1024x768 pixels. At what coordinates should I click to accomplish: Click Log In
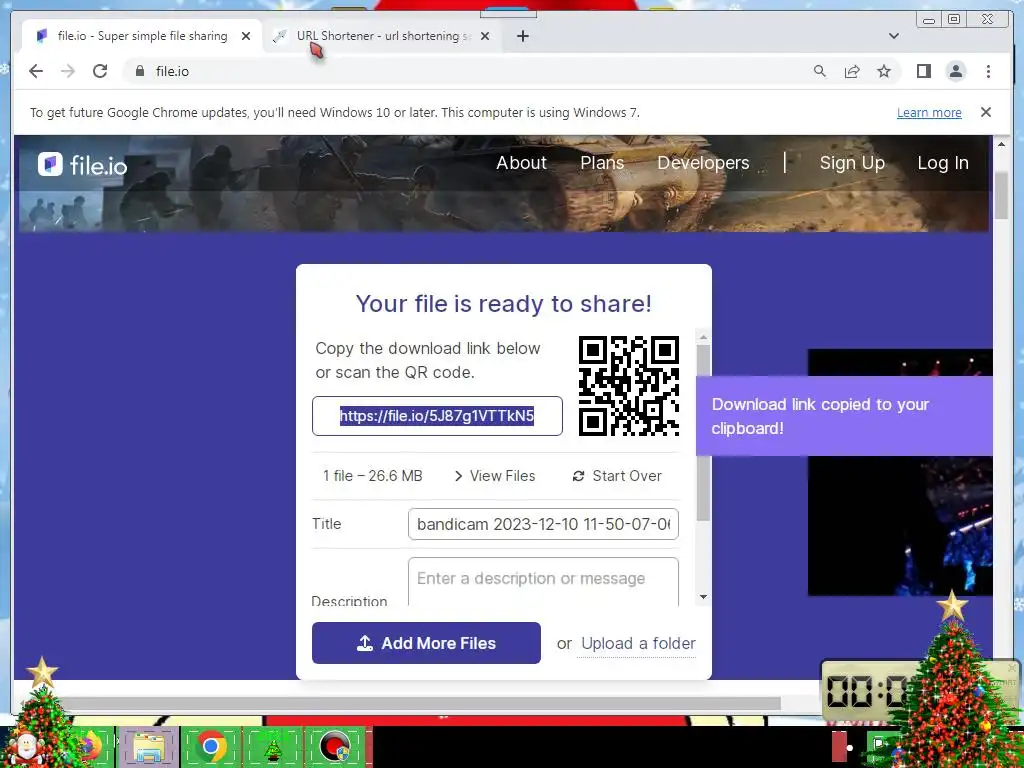(943, 163)
